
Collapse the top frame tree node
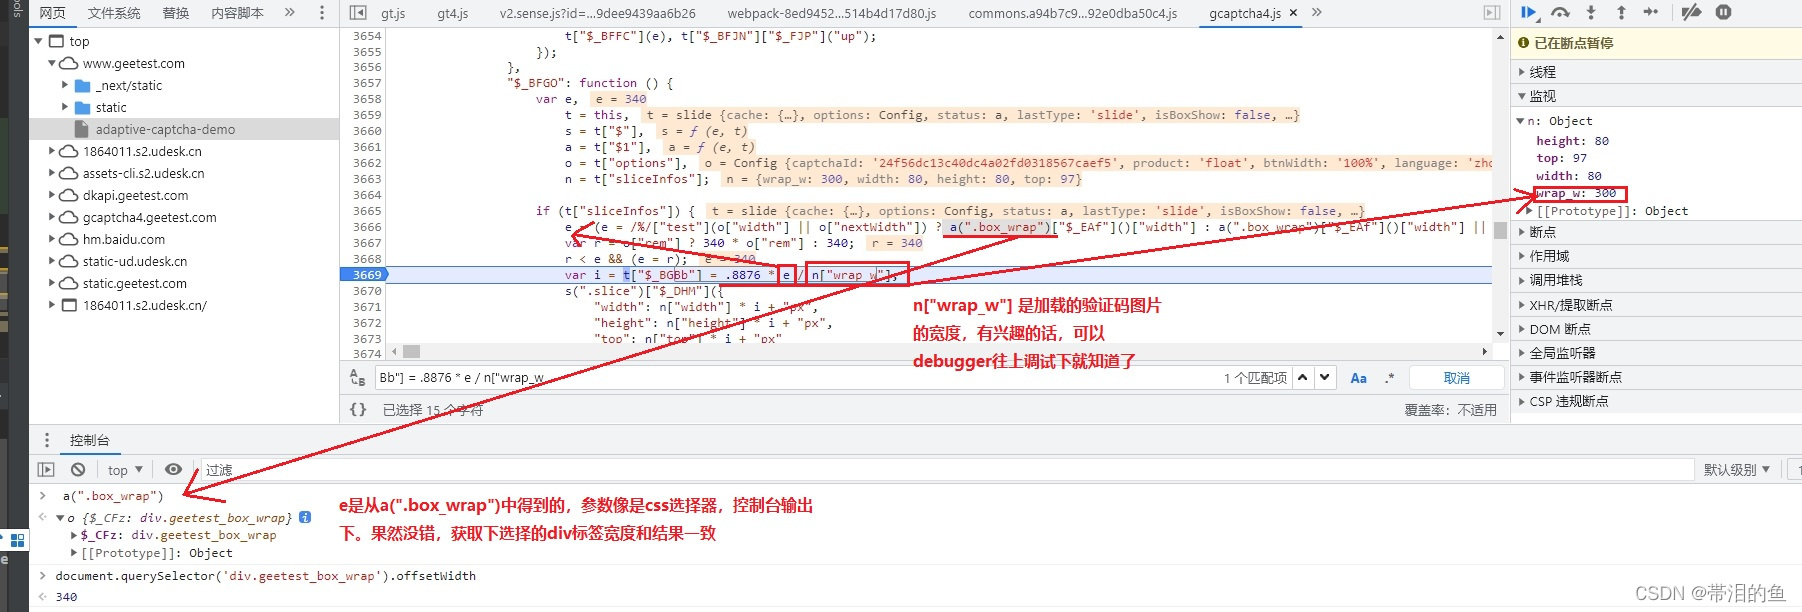[x=39, y=41]
